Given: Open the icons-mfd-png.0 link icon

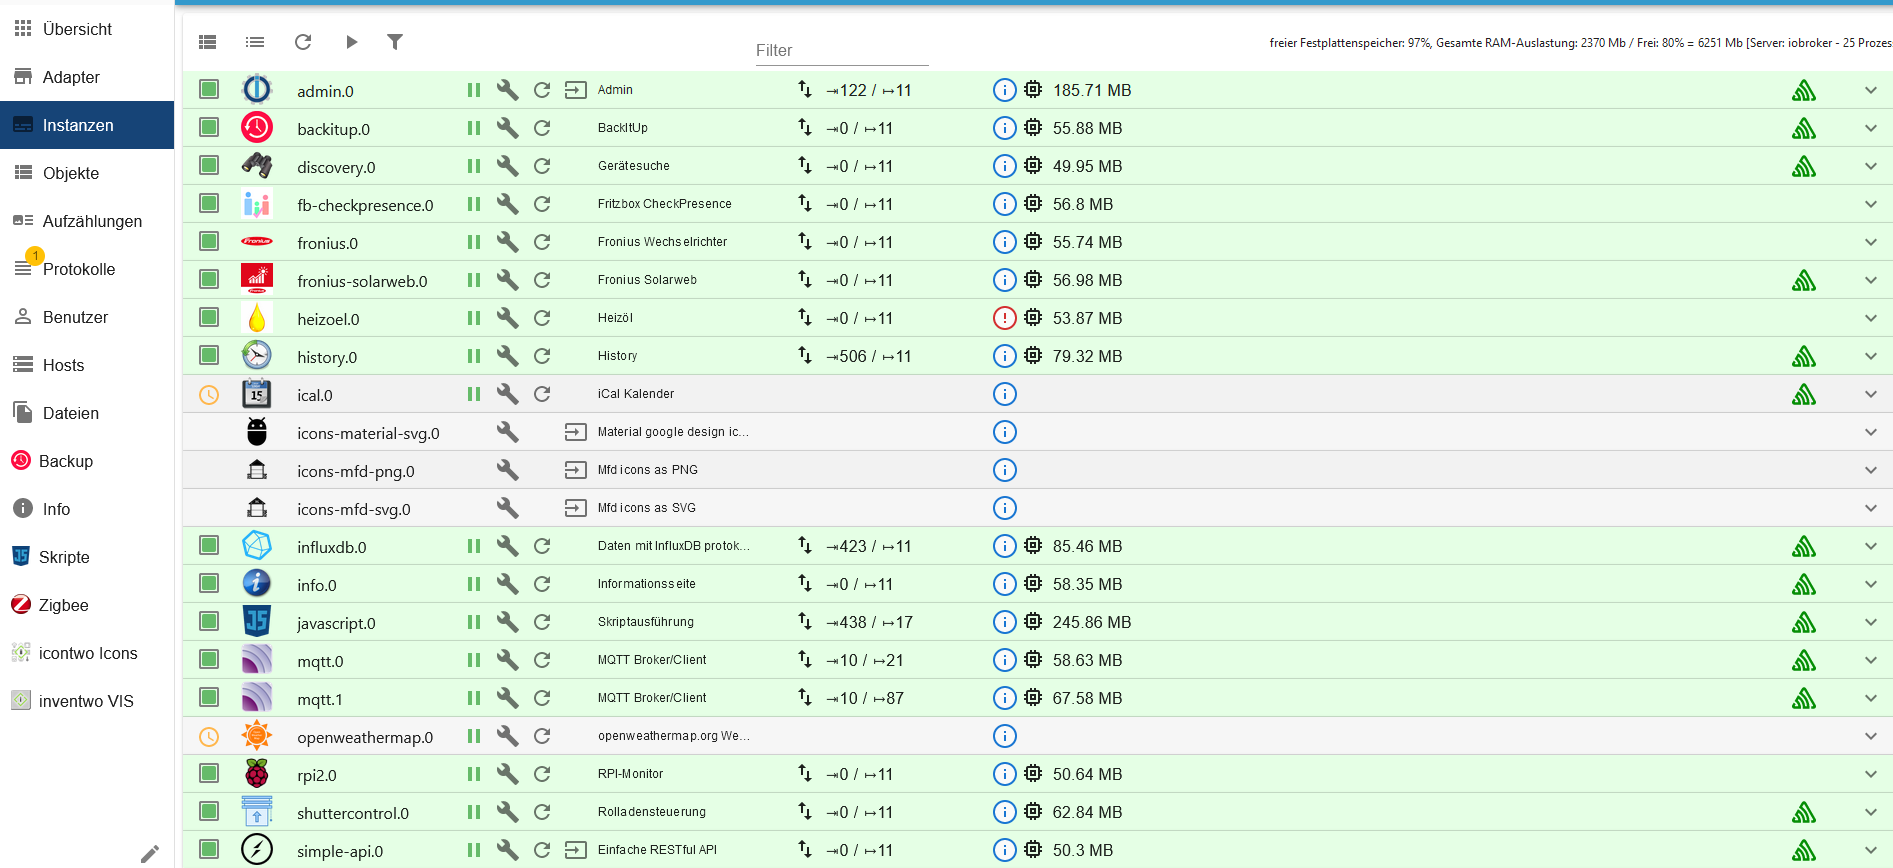Looking at the screenshot, I should point(575,470).
